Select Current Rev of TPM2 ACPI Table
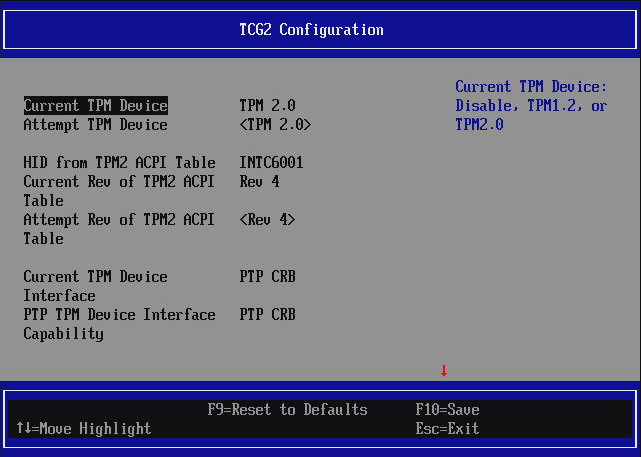The image size is (641, 457). (x=119, y=191)
